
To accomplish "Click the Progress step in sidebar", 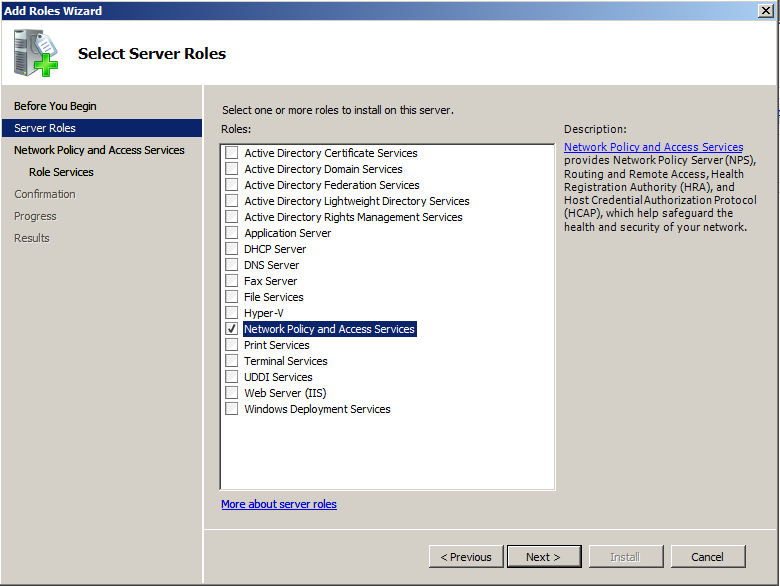I will click(x=35, y=216).
